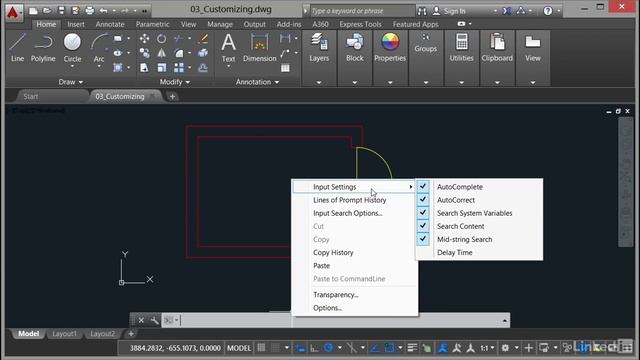The image size is (640, 360).
Task: Toggle the MODEL space button in status bar
Action: click(x=239, y=348)
